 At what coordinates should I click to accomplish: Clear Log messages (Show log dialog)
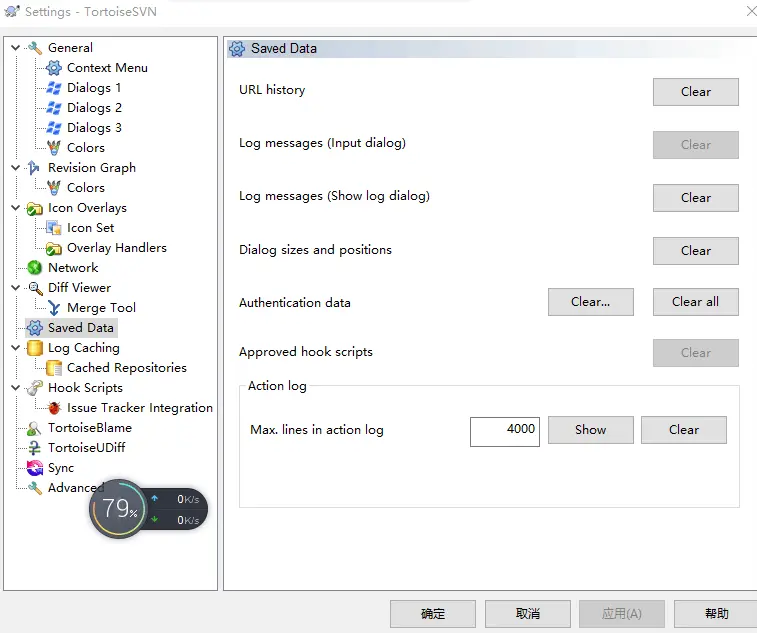click(696, 198)
